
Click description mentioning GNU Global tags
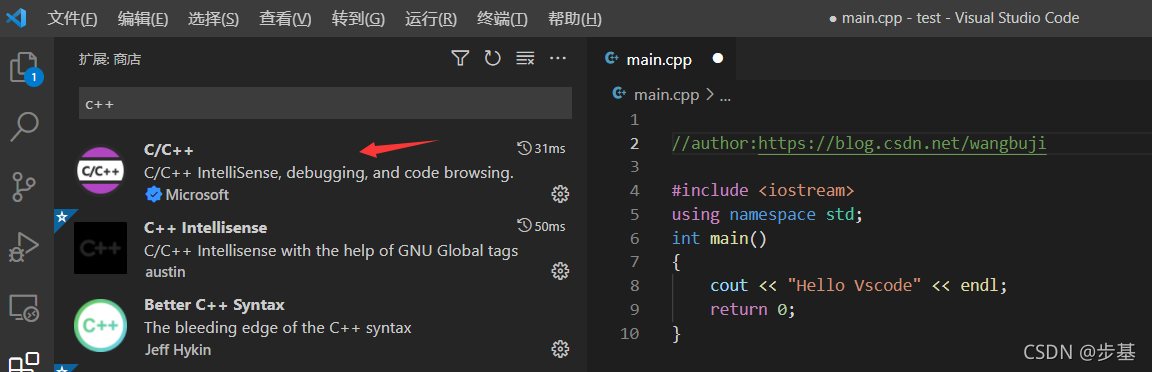click(x=331, y=251)
